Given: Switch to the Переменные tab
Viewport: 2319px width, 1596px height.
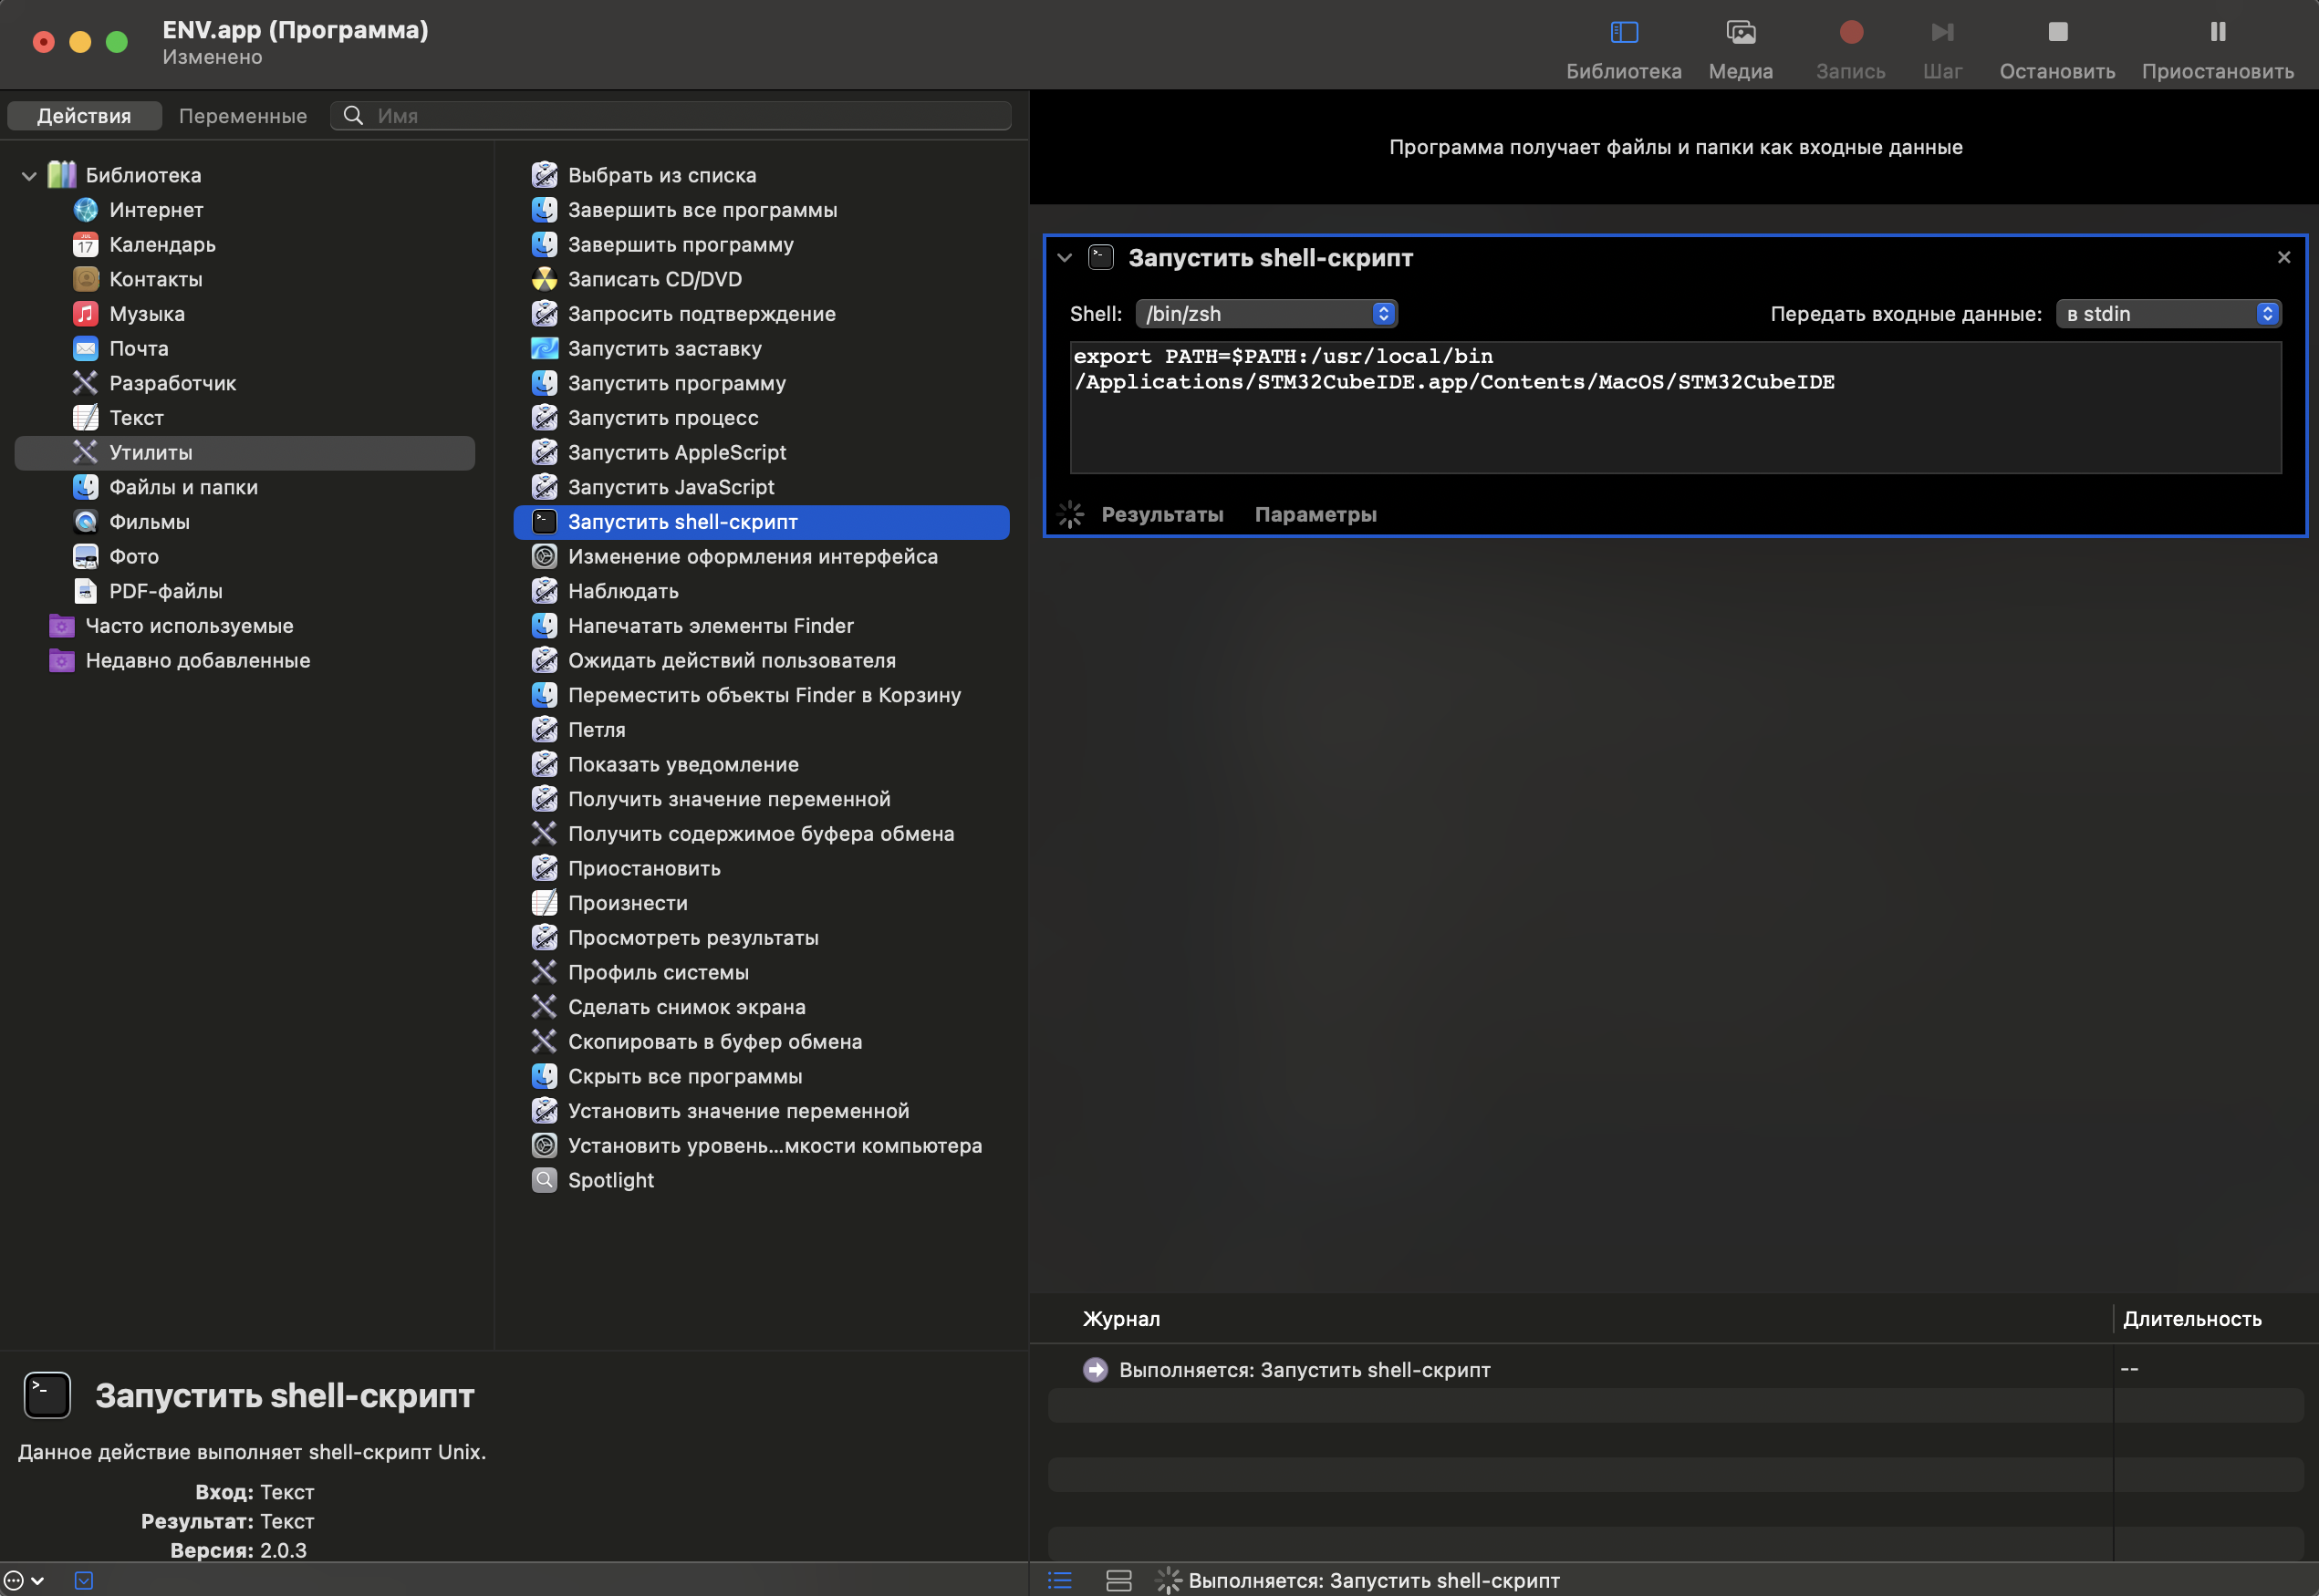Looking at the screenshot, I should click(242, 116).
